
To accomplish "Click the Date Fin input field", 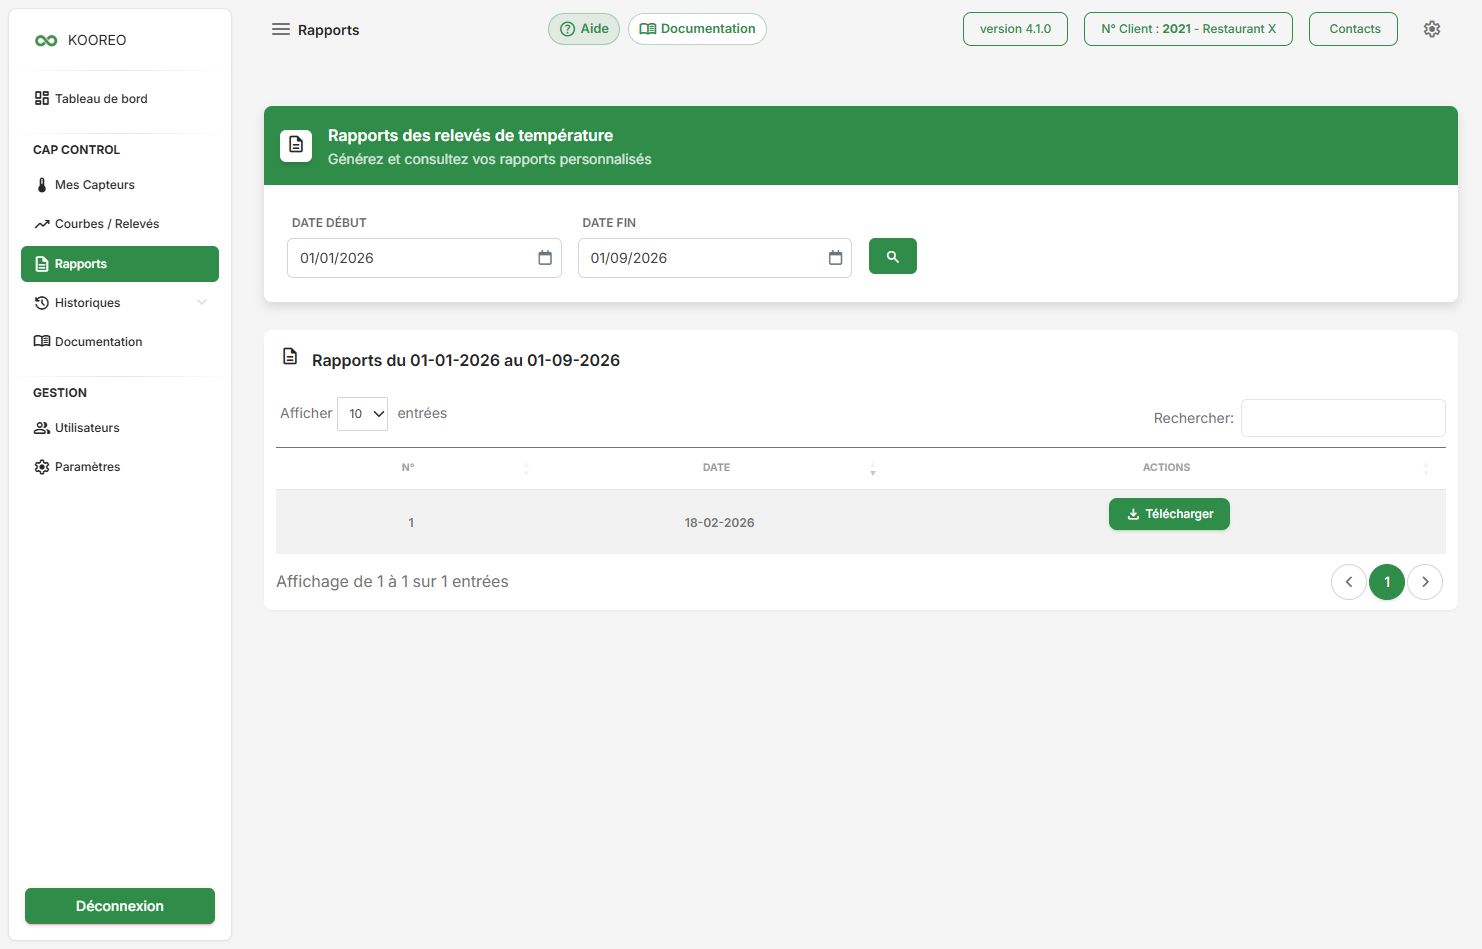I will click(715, 258).
